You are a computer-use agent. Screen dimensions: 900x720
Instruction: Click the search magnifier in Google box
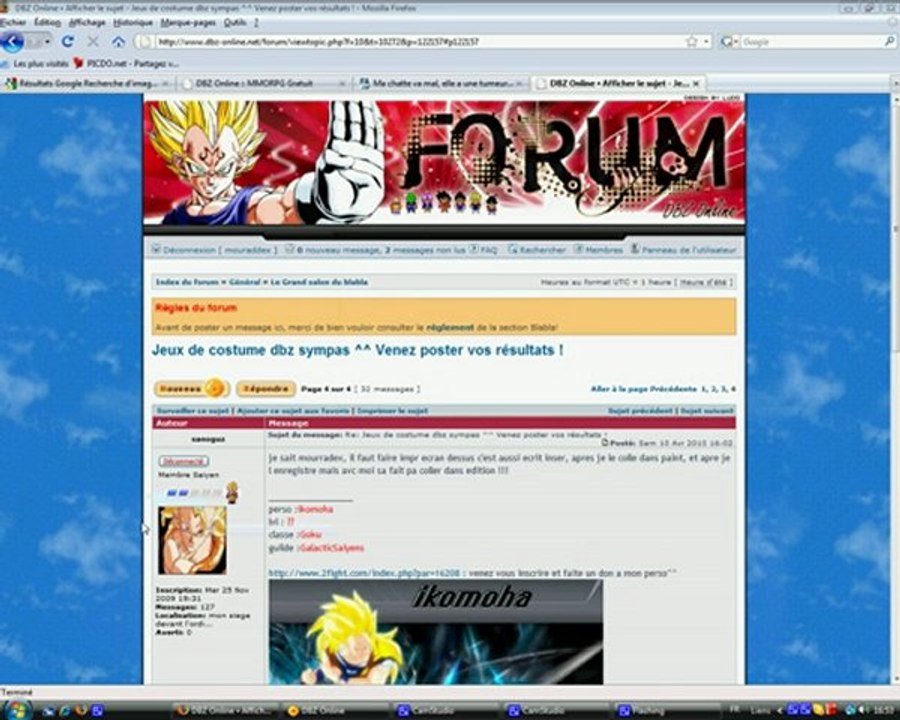[x=889, y=41]
